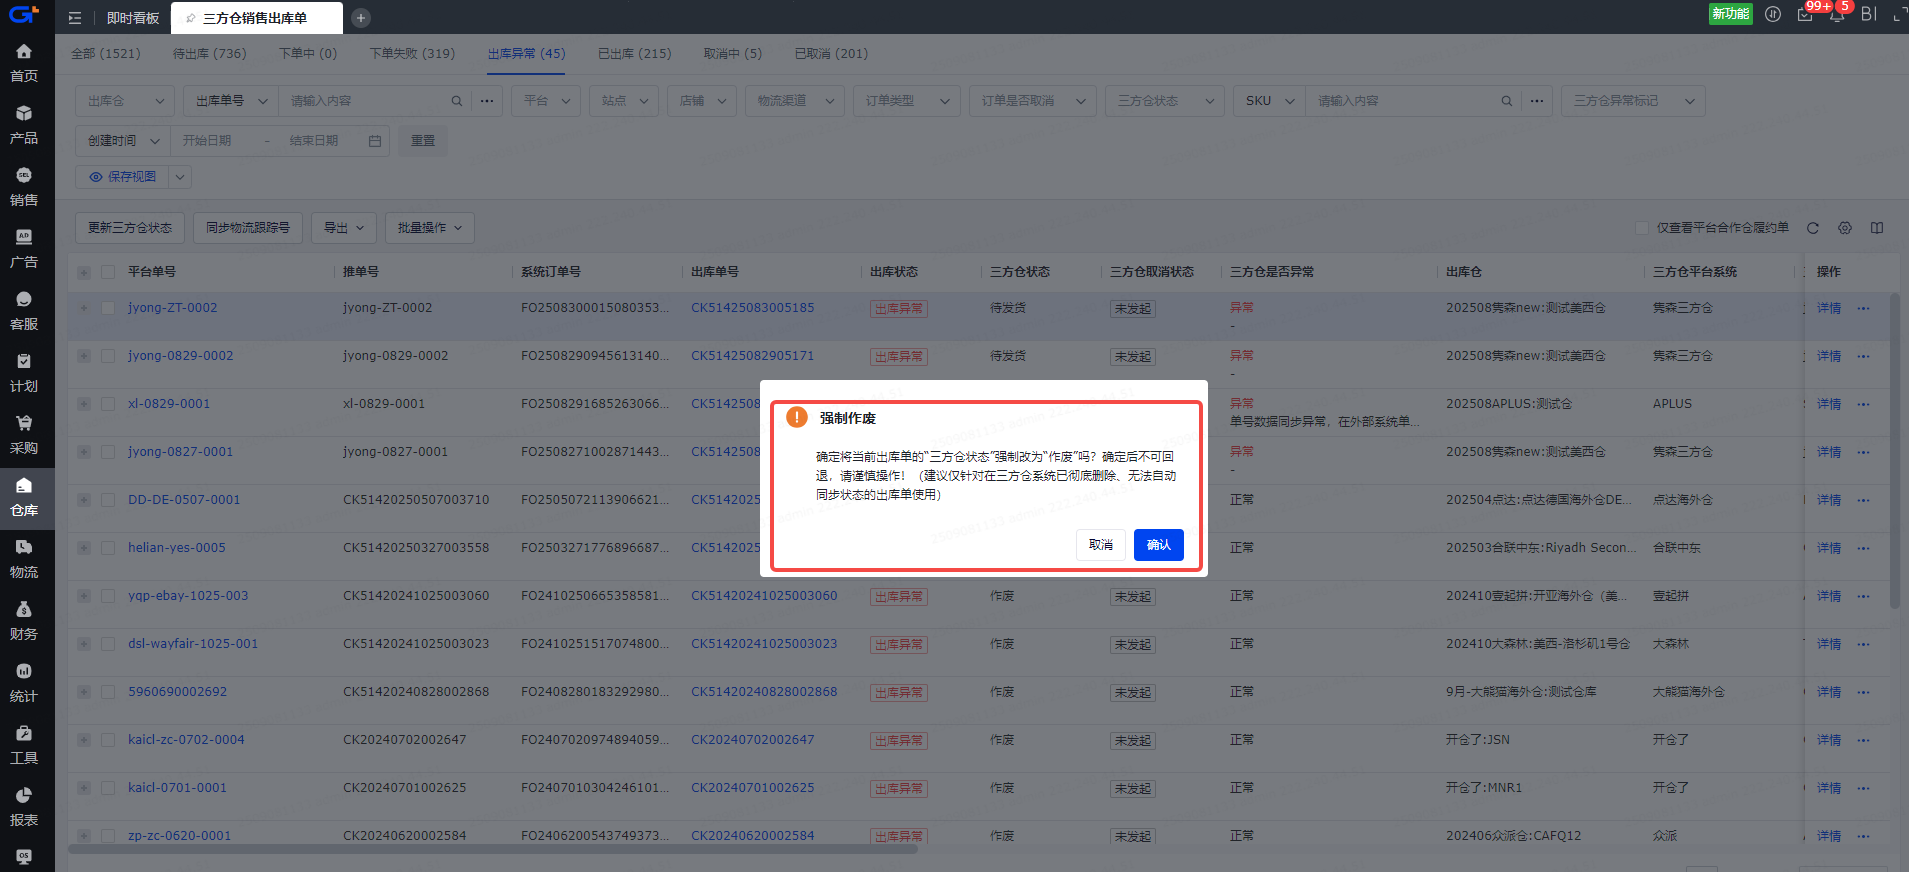The width and height of the screenshot is (1909, 872).
Task: Click the 重置 reset button
Action: click(x=423, y=141)
